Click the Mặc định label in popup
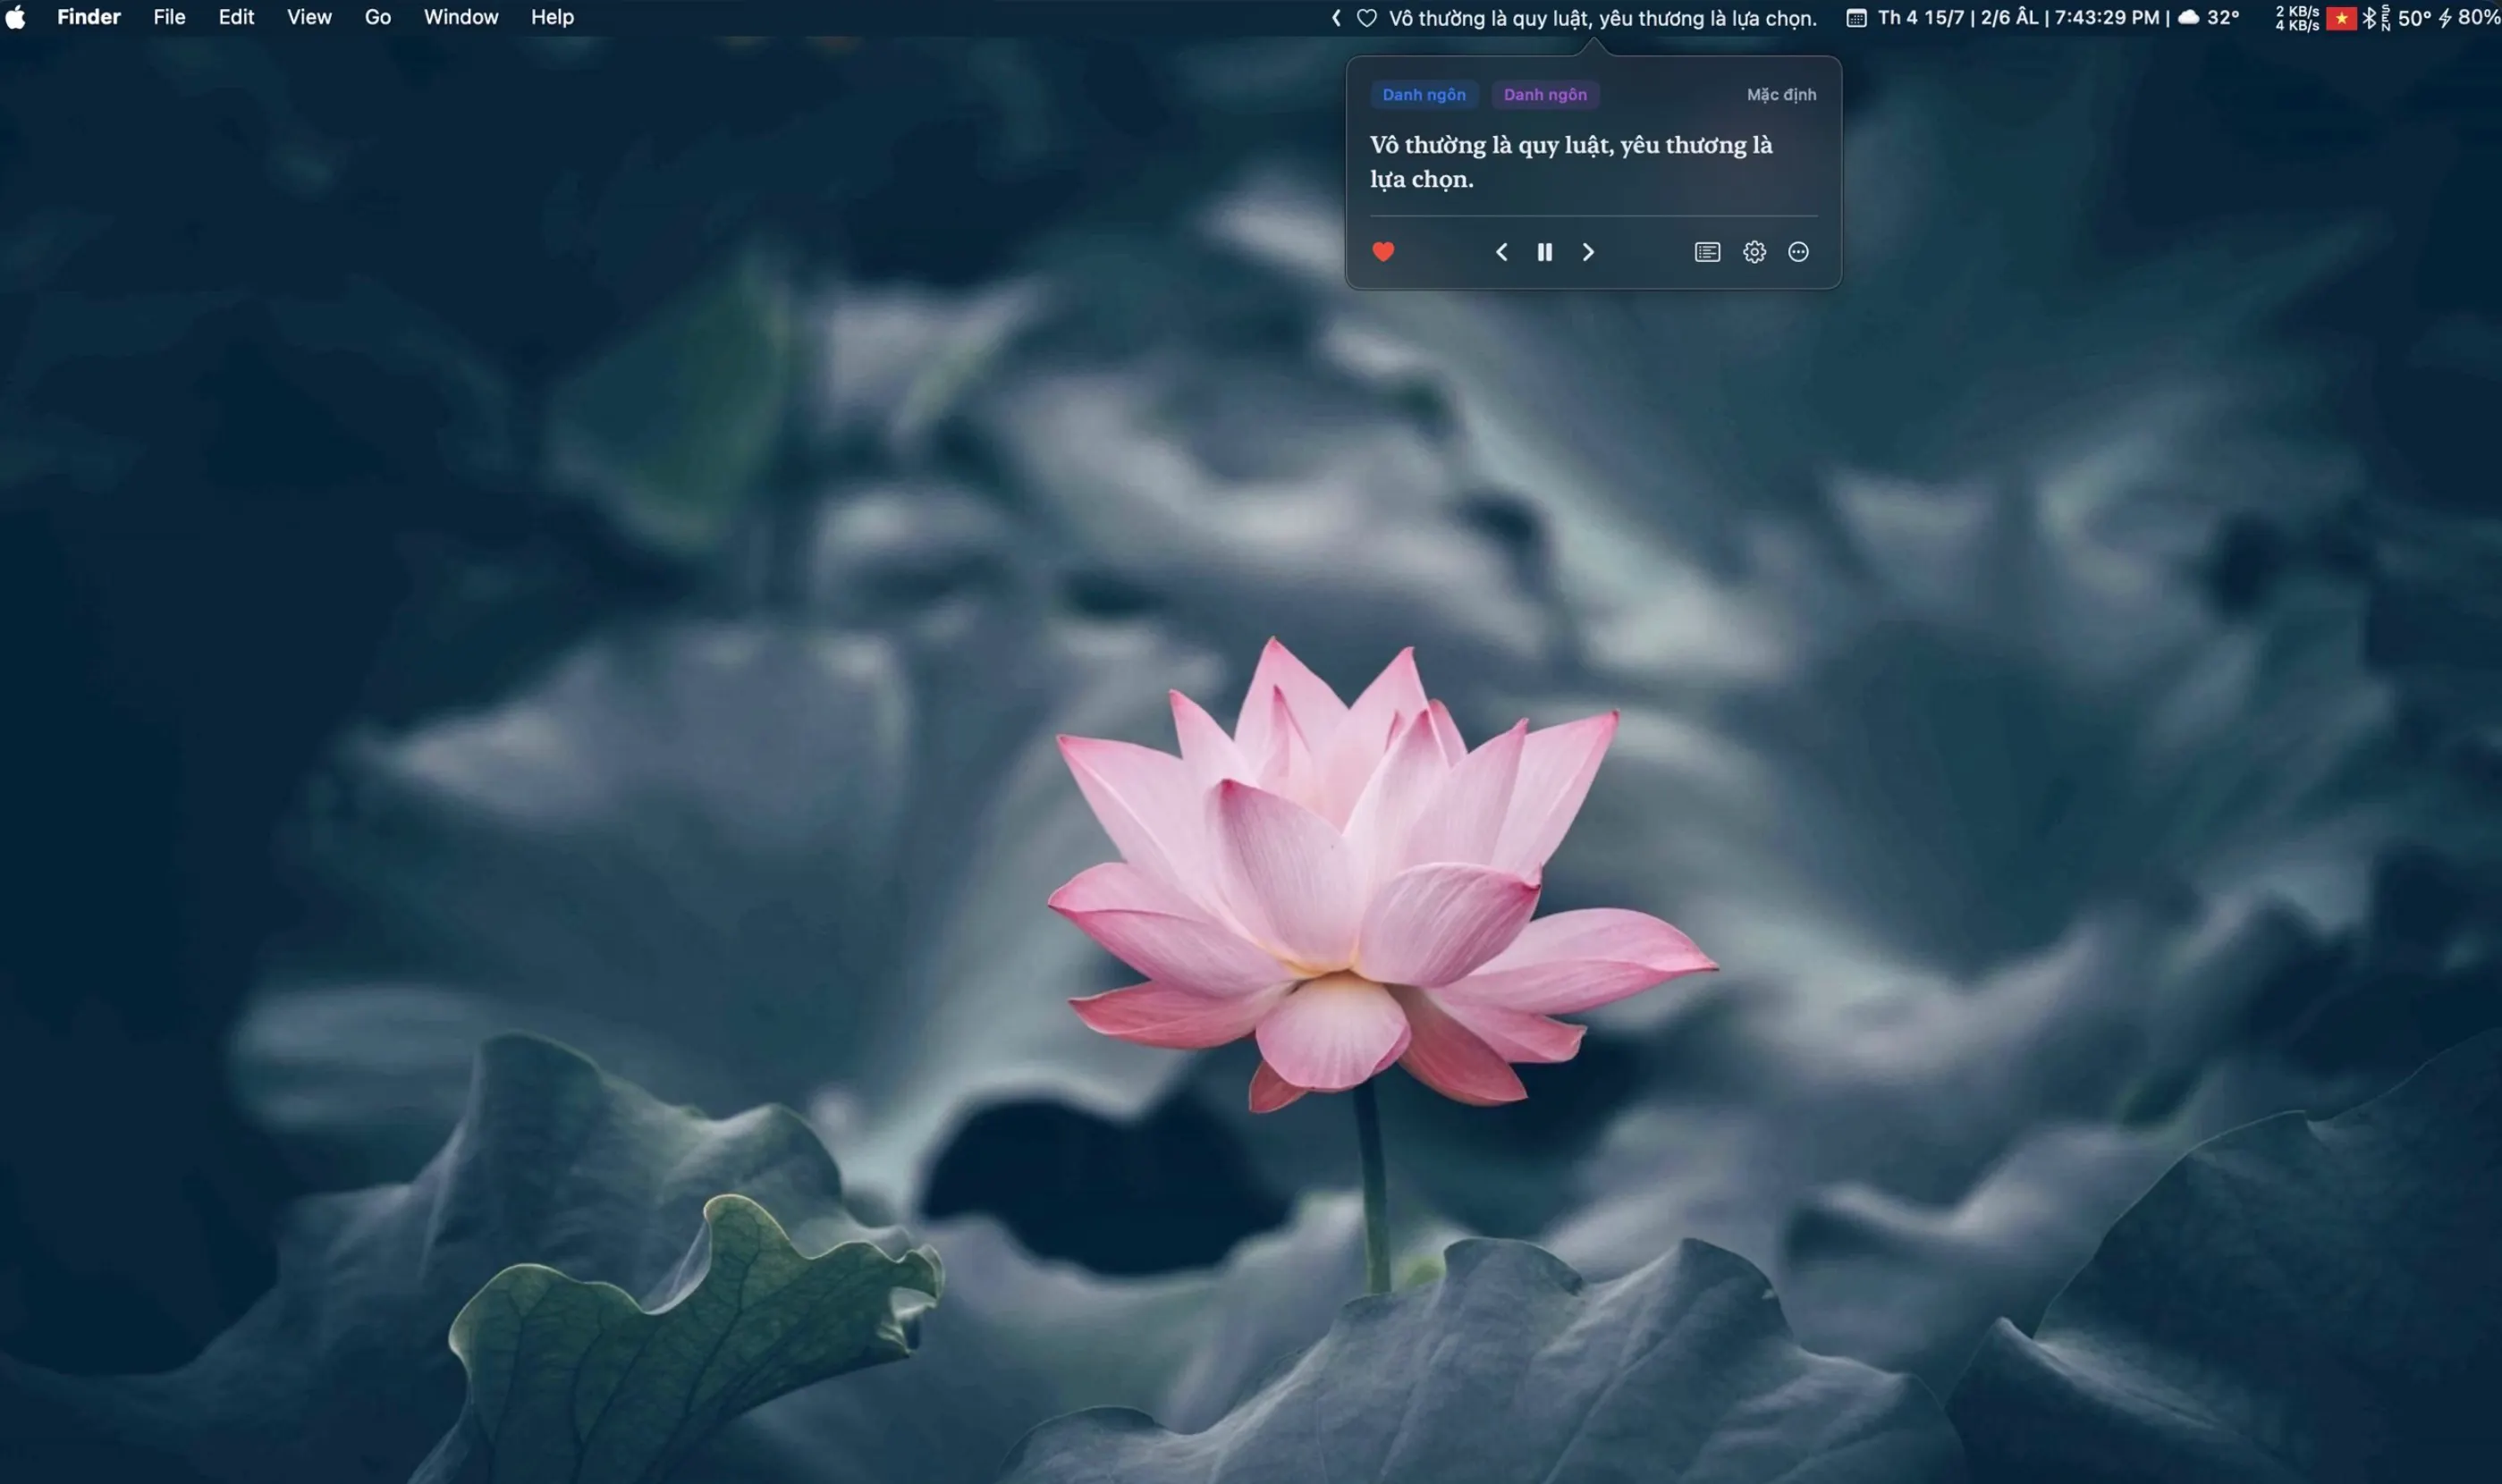 coord(1781,94)
